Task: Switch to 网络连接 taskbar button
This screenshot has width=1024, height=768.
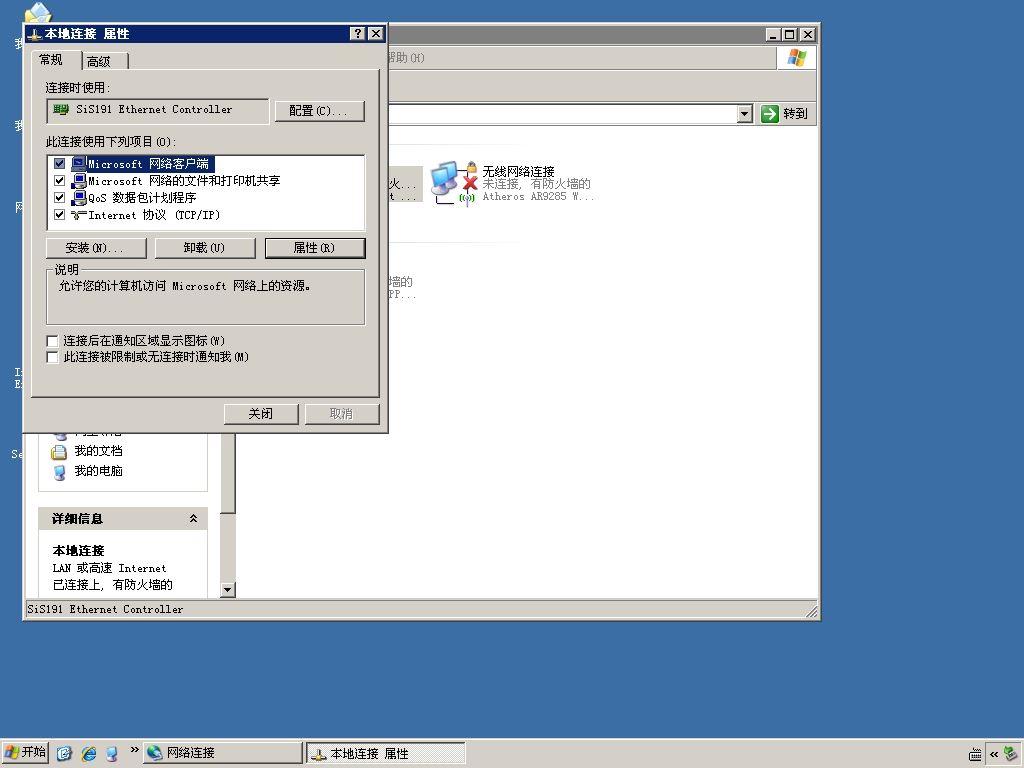Action: tap(223, 752)
